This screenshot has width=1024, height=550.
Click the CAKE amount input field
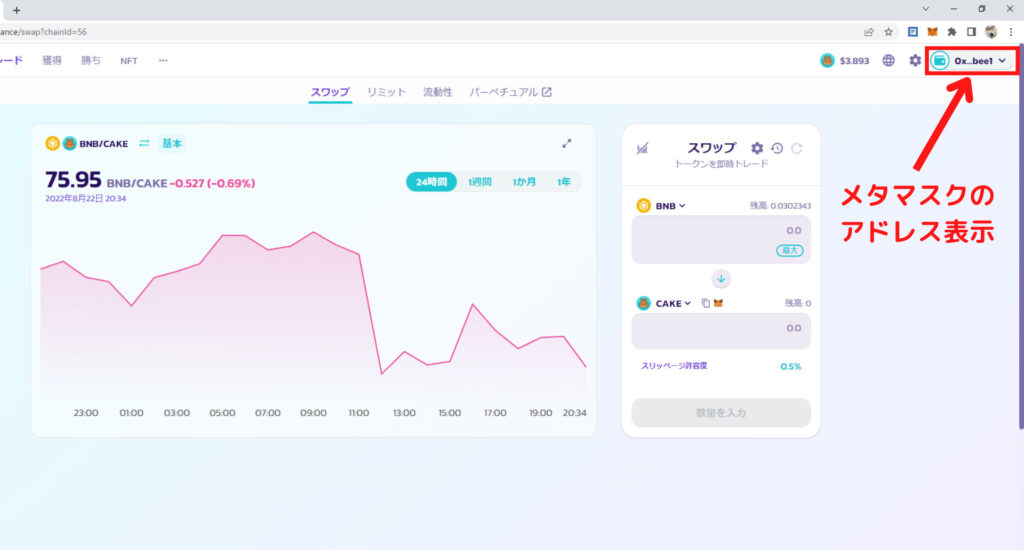tap(721, 331)
